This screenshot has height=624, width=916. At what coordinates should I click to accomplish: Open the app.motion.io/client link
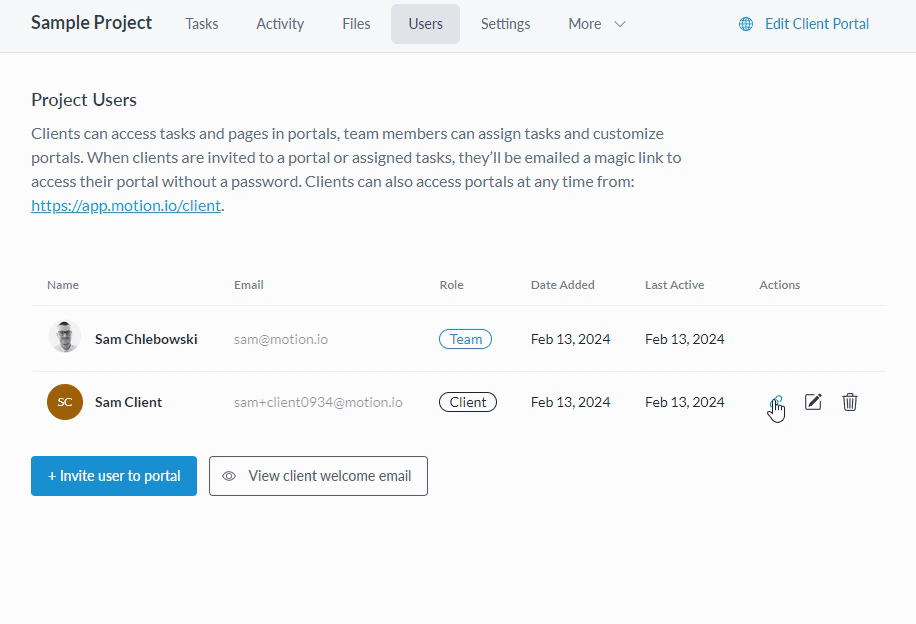click(126, 206)
